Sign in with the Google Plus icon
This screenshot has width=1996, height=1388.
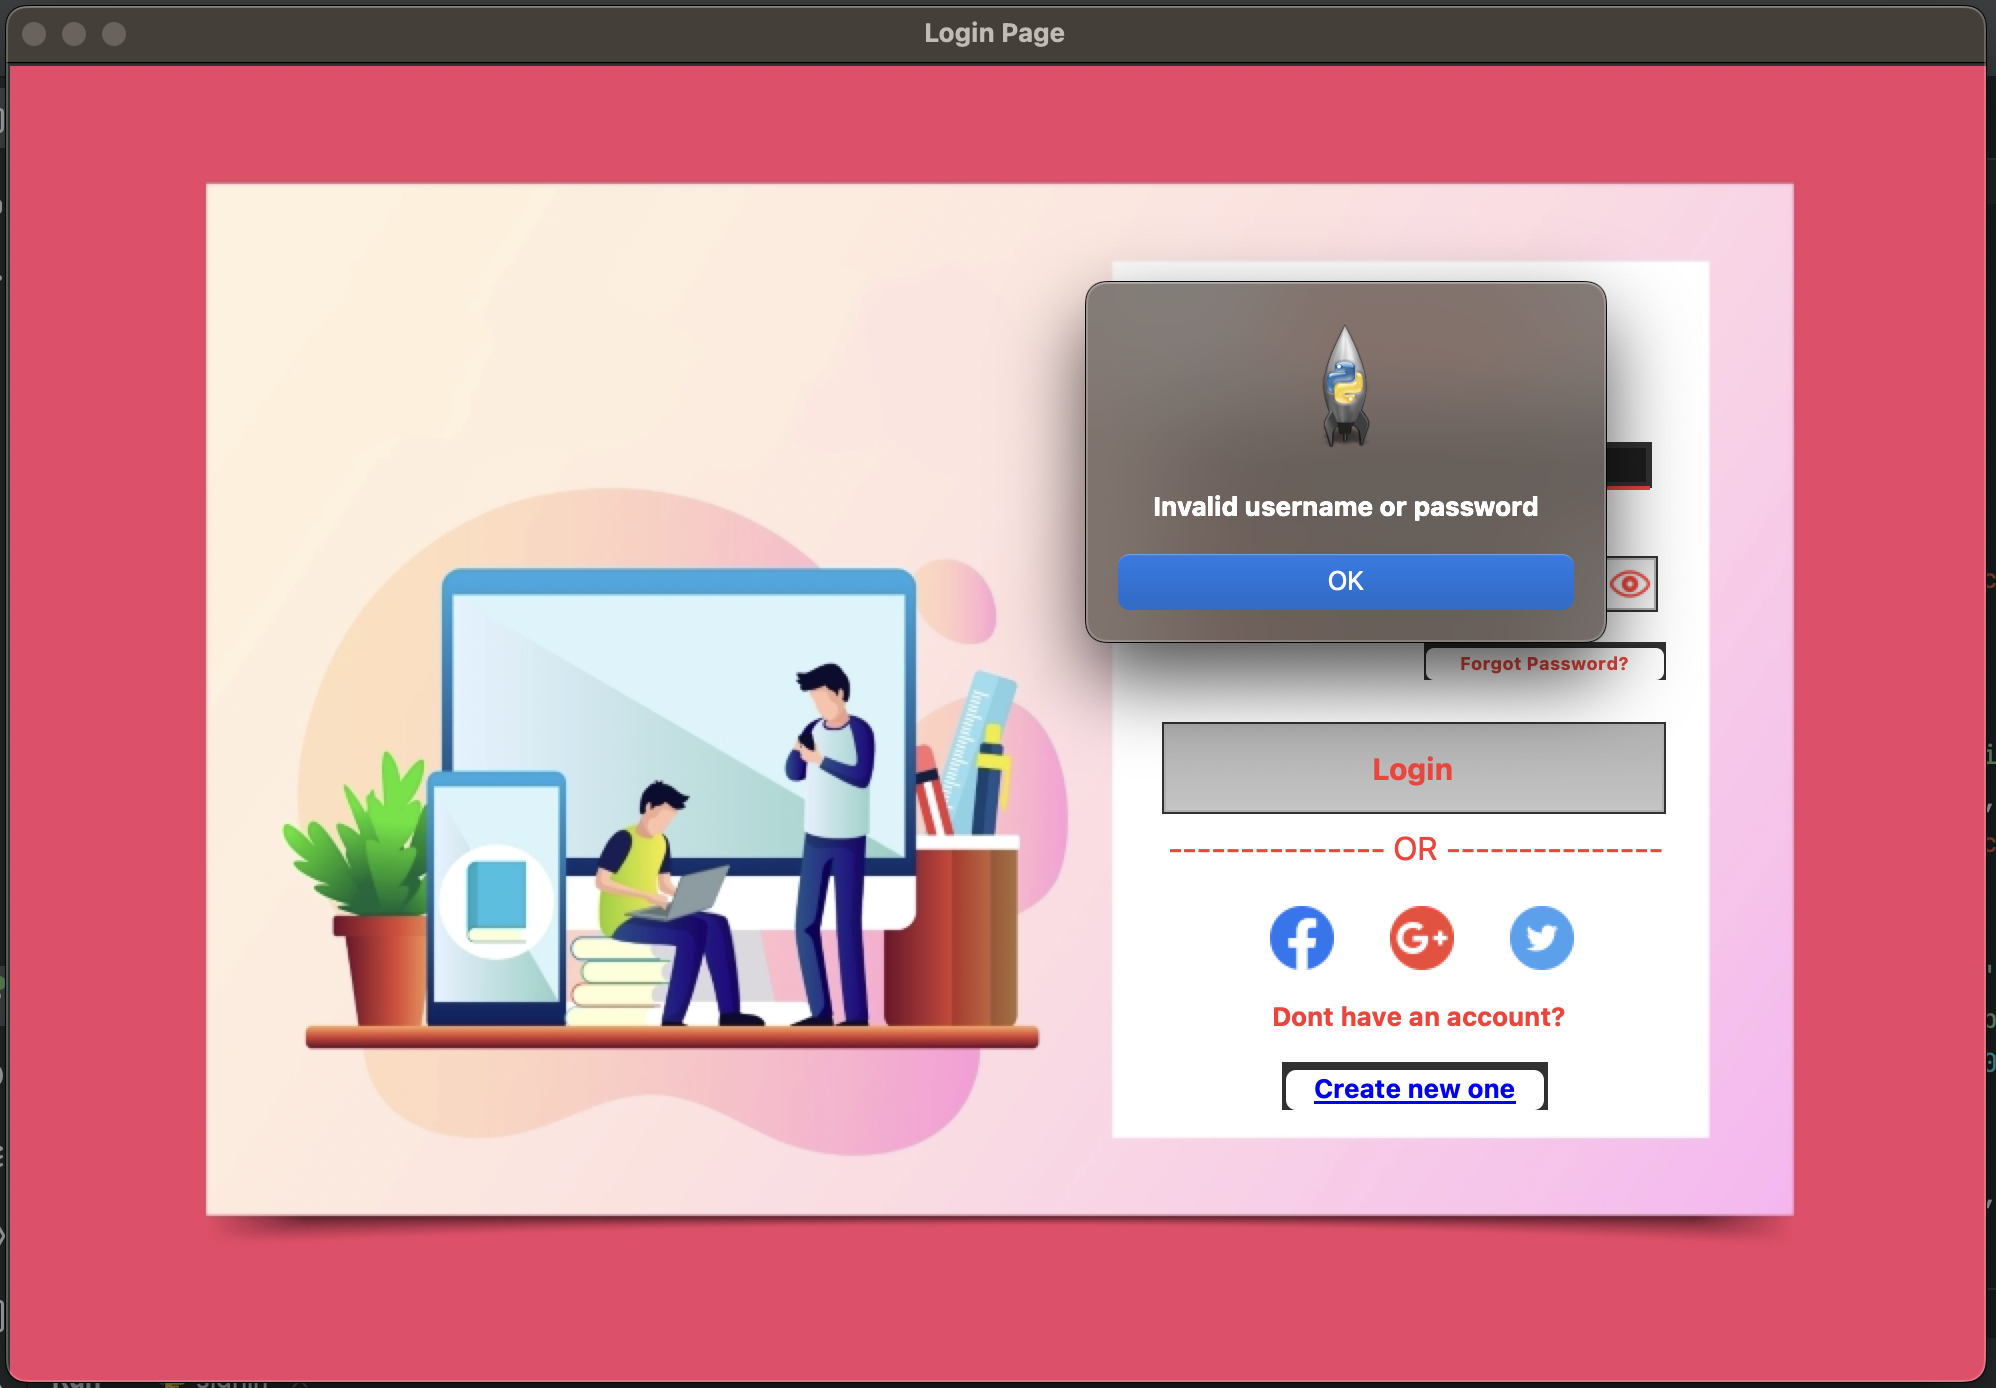click(1421, 938)
